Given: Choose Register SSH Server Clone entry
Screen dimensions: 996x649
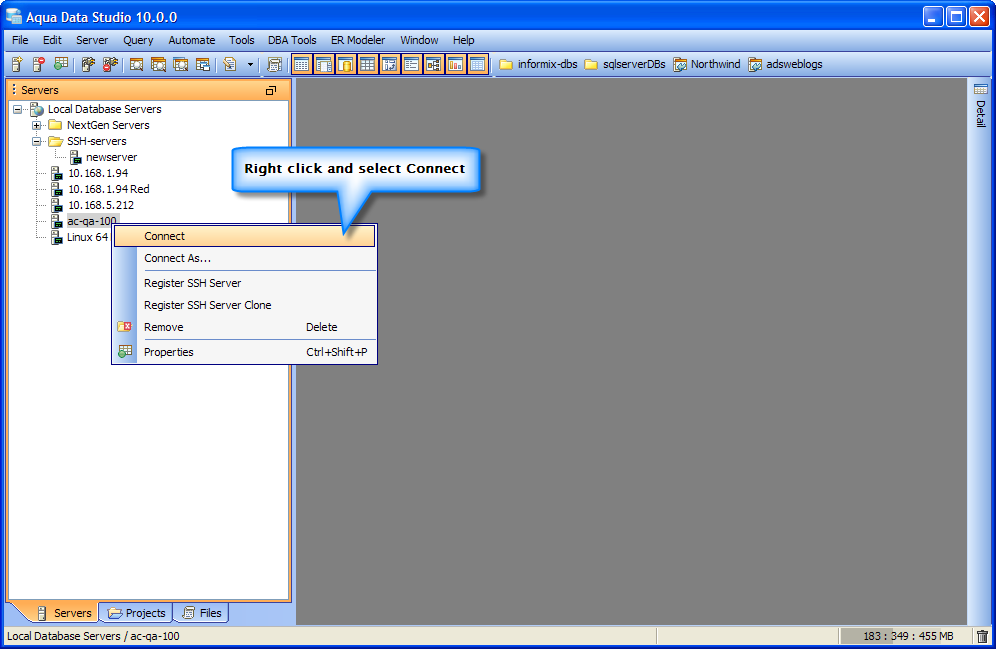Looking at the screenshot, I should [x=245, y=305].
